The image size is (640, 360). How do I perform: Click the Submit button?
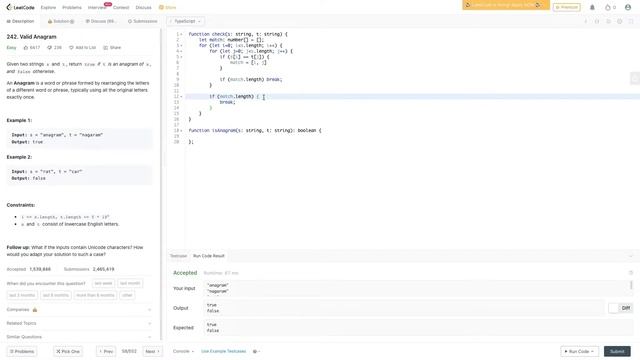coord(617,351)
